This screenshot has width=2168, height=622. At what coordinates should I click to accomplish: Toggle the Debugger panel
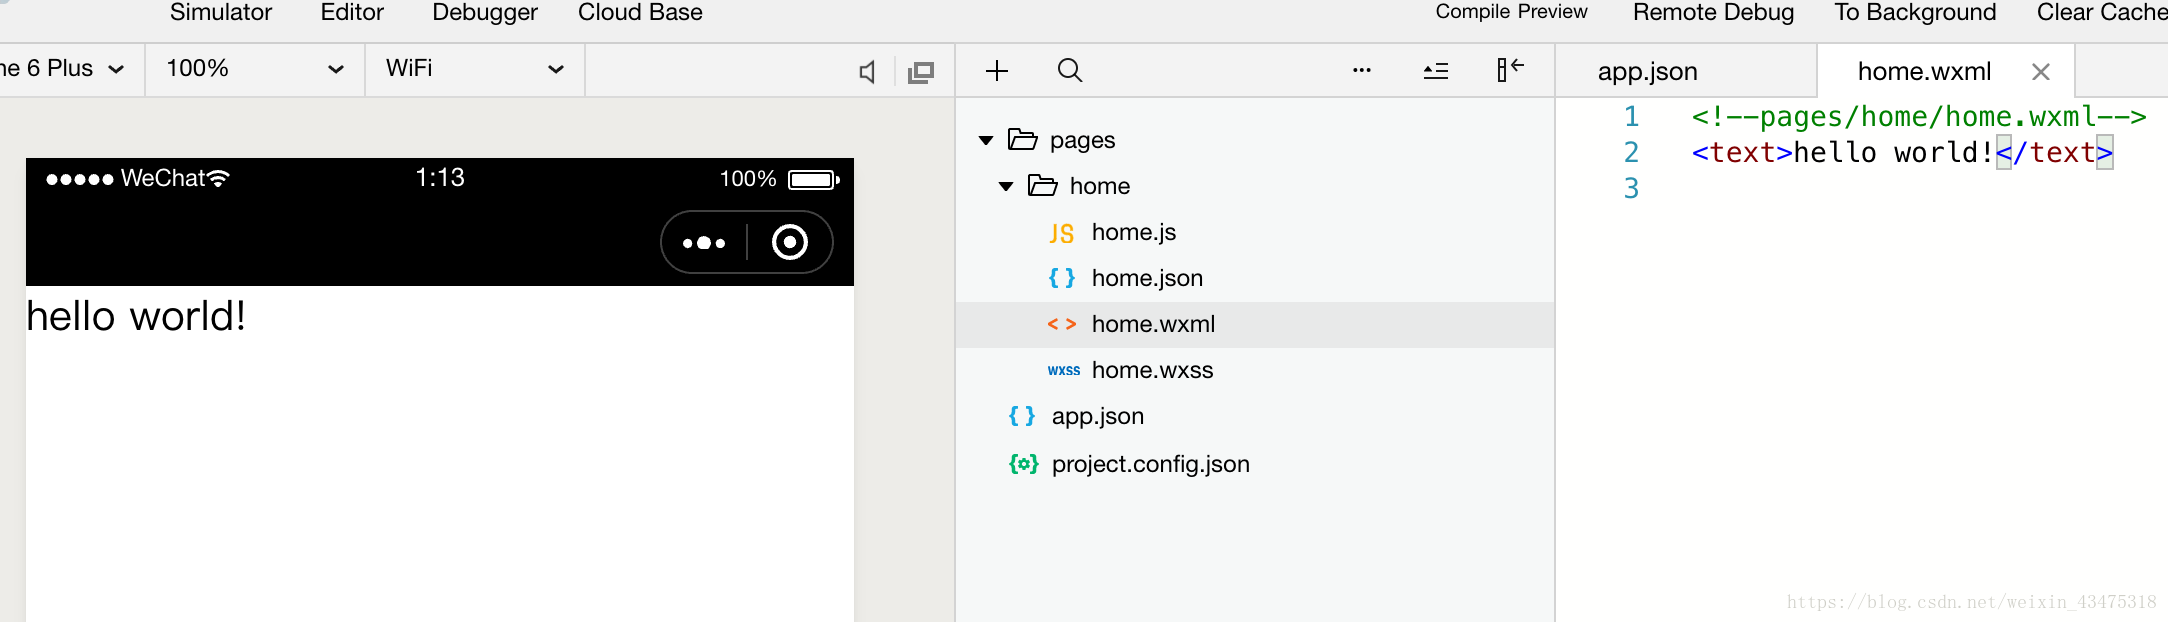tap(485, 13)
